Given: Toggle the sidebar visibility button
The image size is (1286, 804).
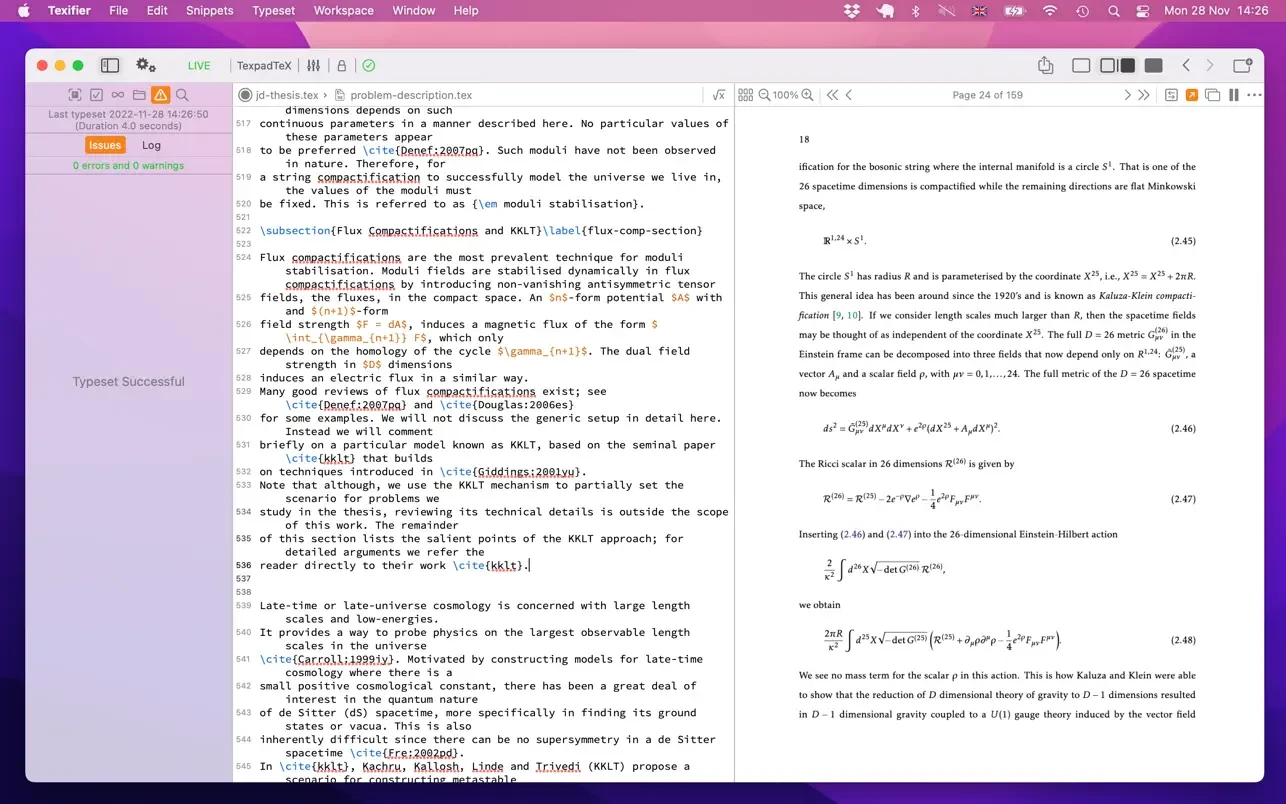Looking at the screenshot, I should [x=110, y=65].
